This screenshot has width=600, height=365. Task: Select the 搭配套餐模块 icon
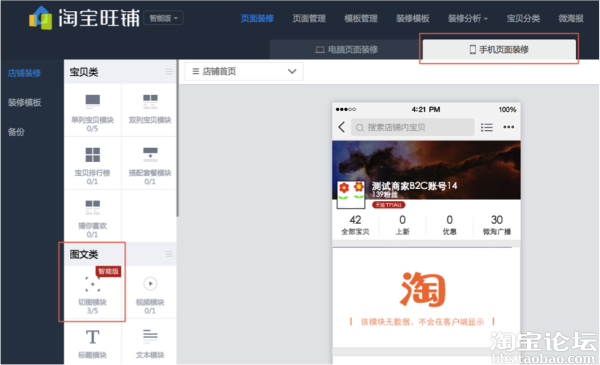point(150,155)
